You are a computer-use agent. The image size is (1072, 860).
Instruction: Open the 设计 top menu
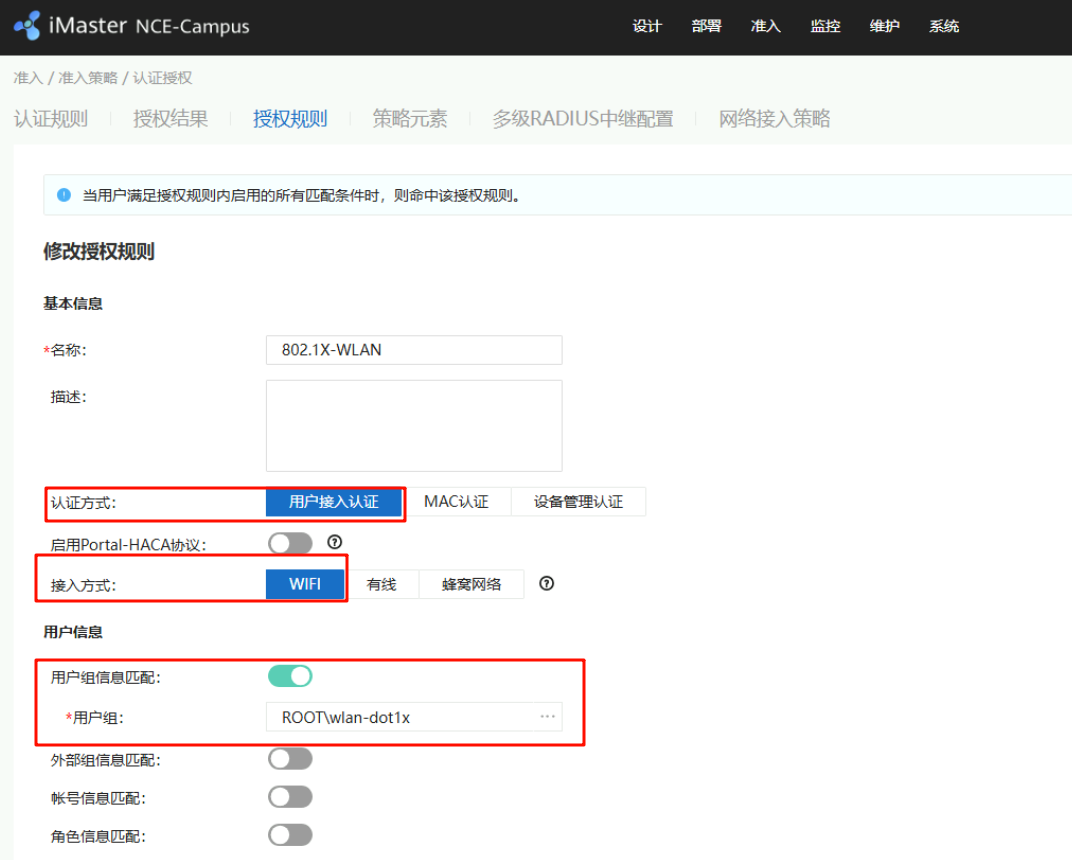(647, 26)
